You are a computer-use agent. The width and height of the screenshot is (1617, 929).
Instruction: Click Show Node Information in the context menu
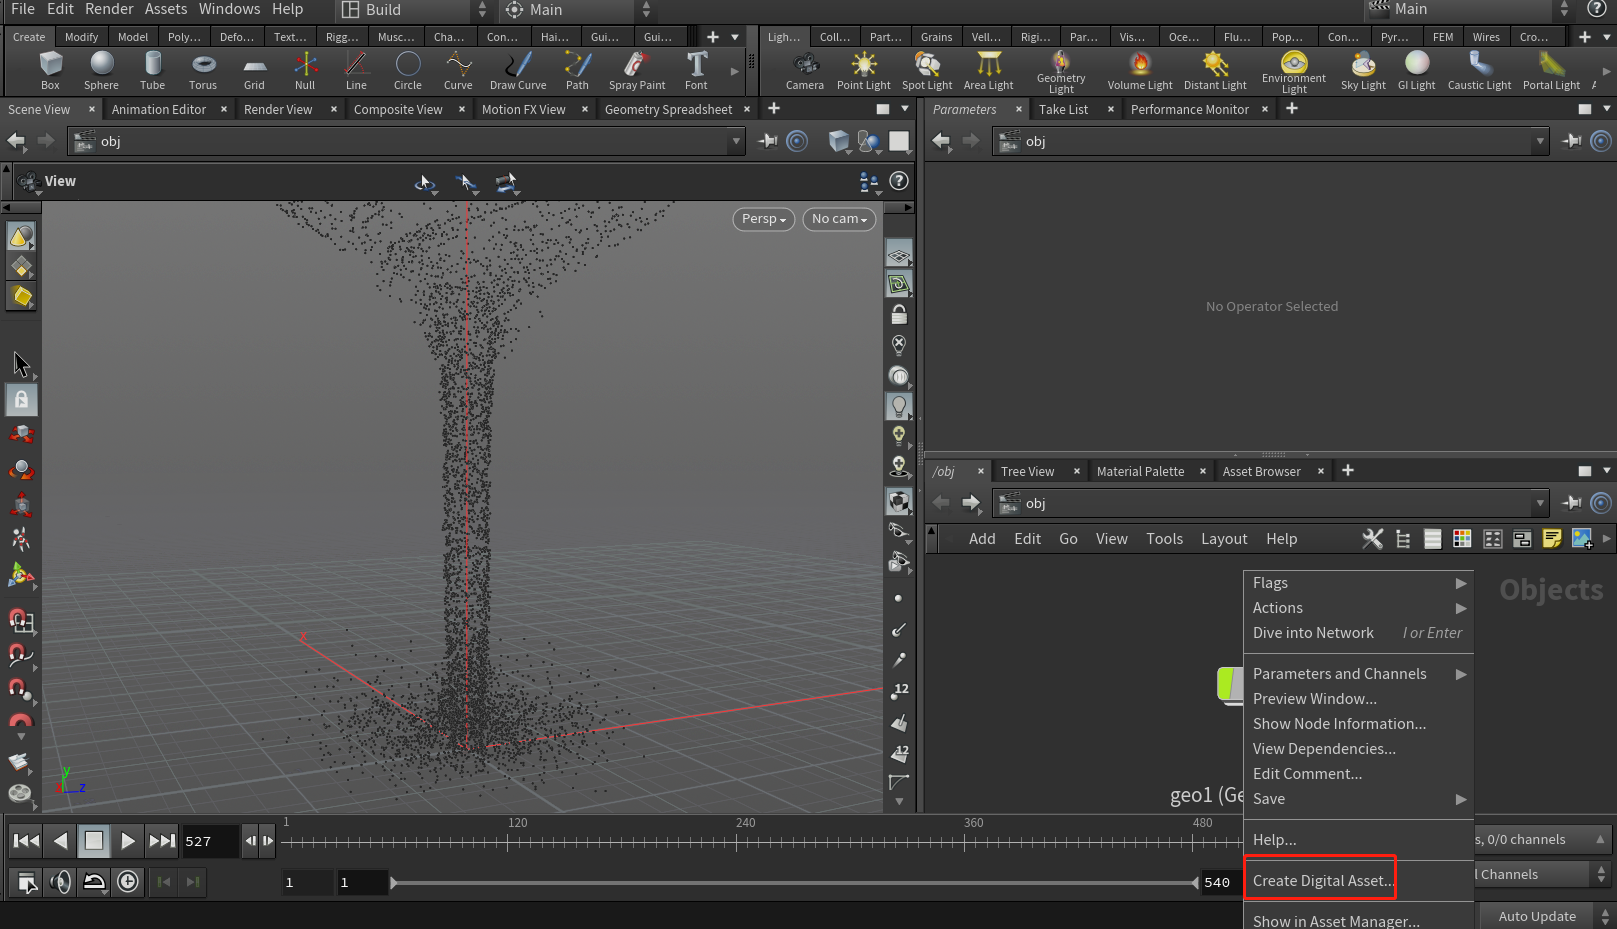(1339, 723)
